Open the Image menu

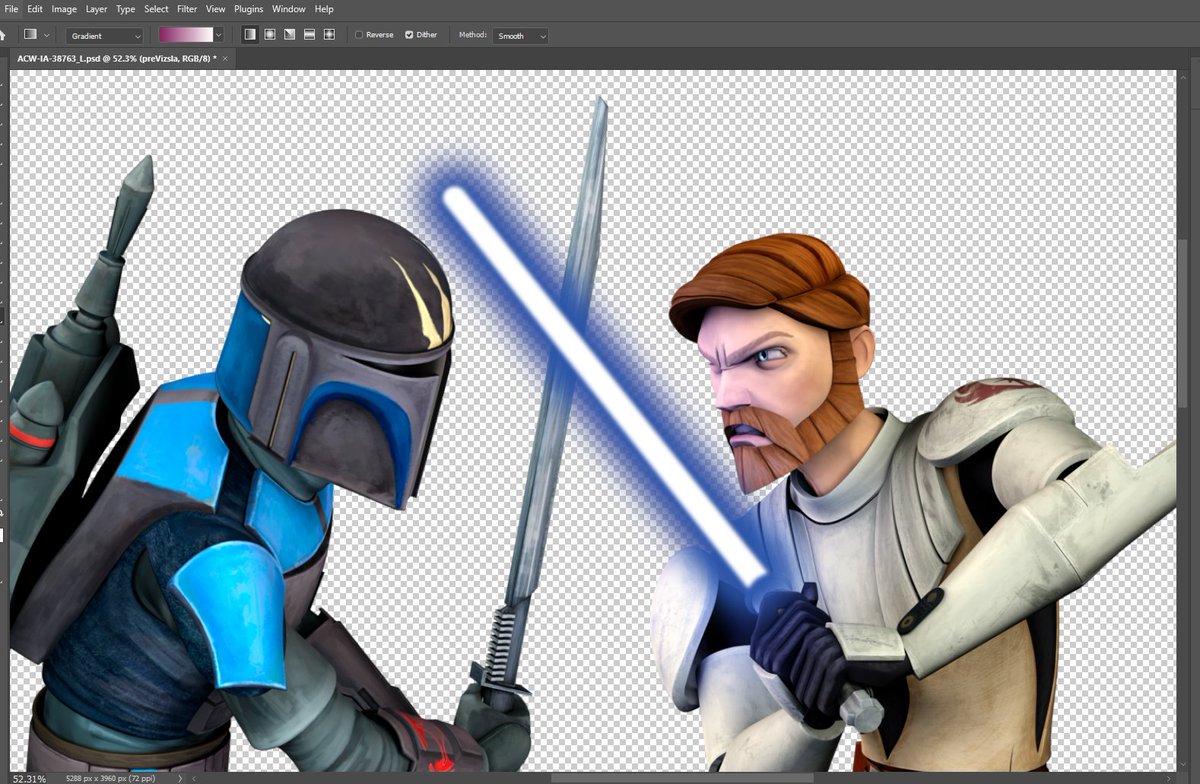pos(64,9)
